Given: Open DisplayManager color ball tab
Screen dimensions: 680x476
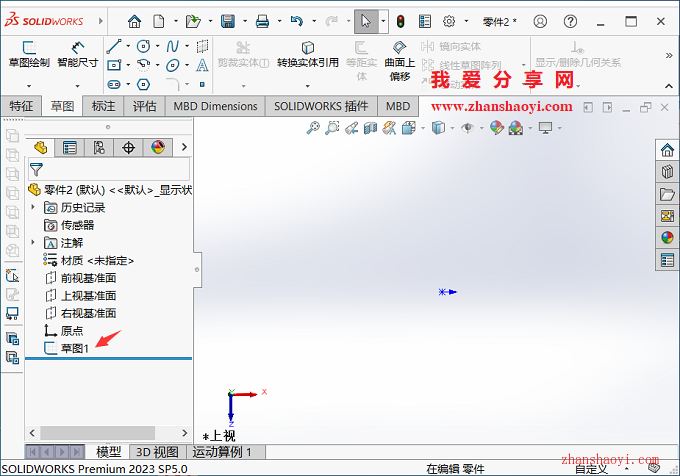Looking at the screenshot, I should (158, 148).
